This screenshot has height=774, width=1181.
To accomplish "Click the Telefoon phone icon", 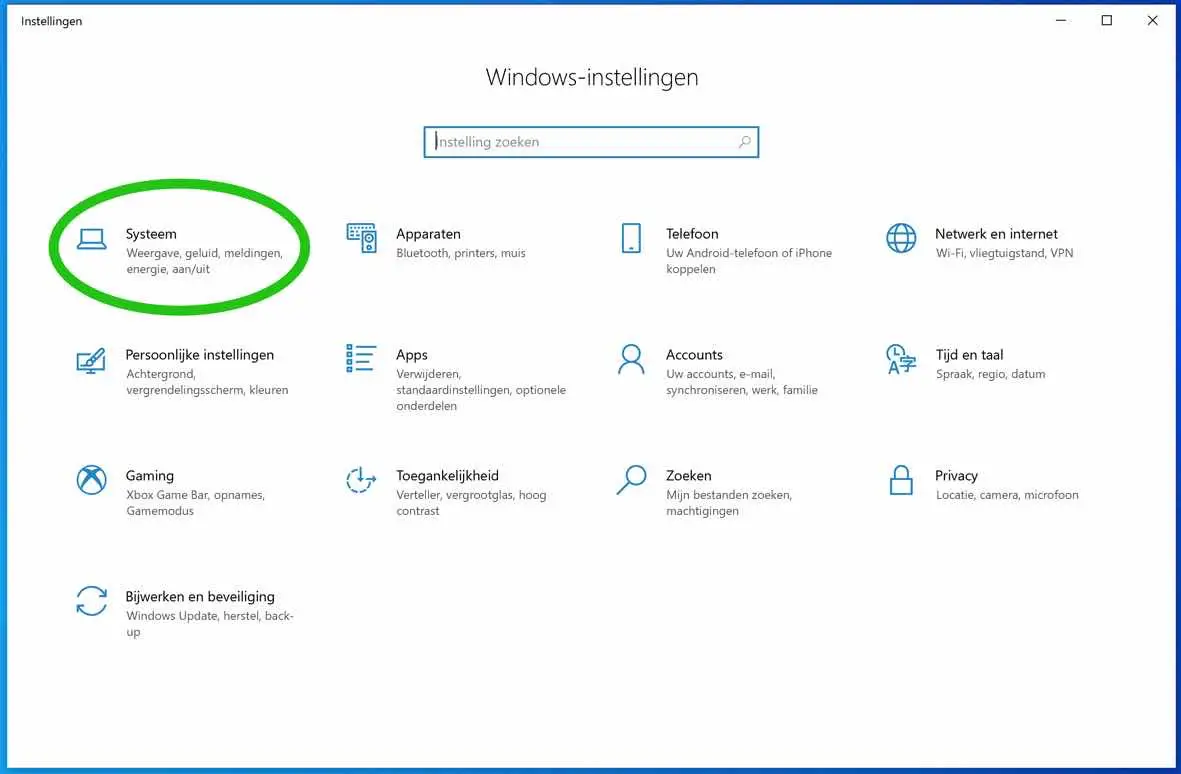I will coord(631,238).
